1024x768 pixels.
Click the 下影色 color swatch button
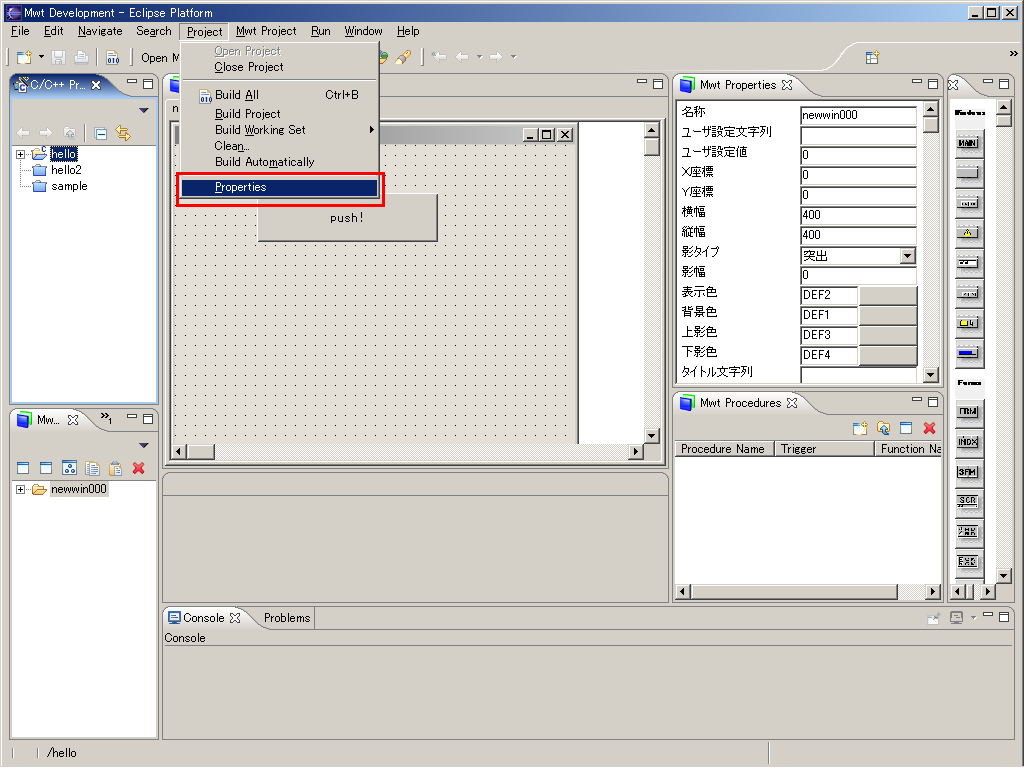888,355
